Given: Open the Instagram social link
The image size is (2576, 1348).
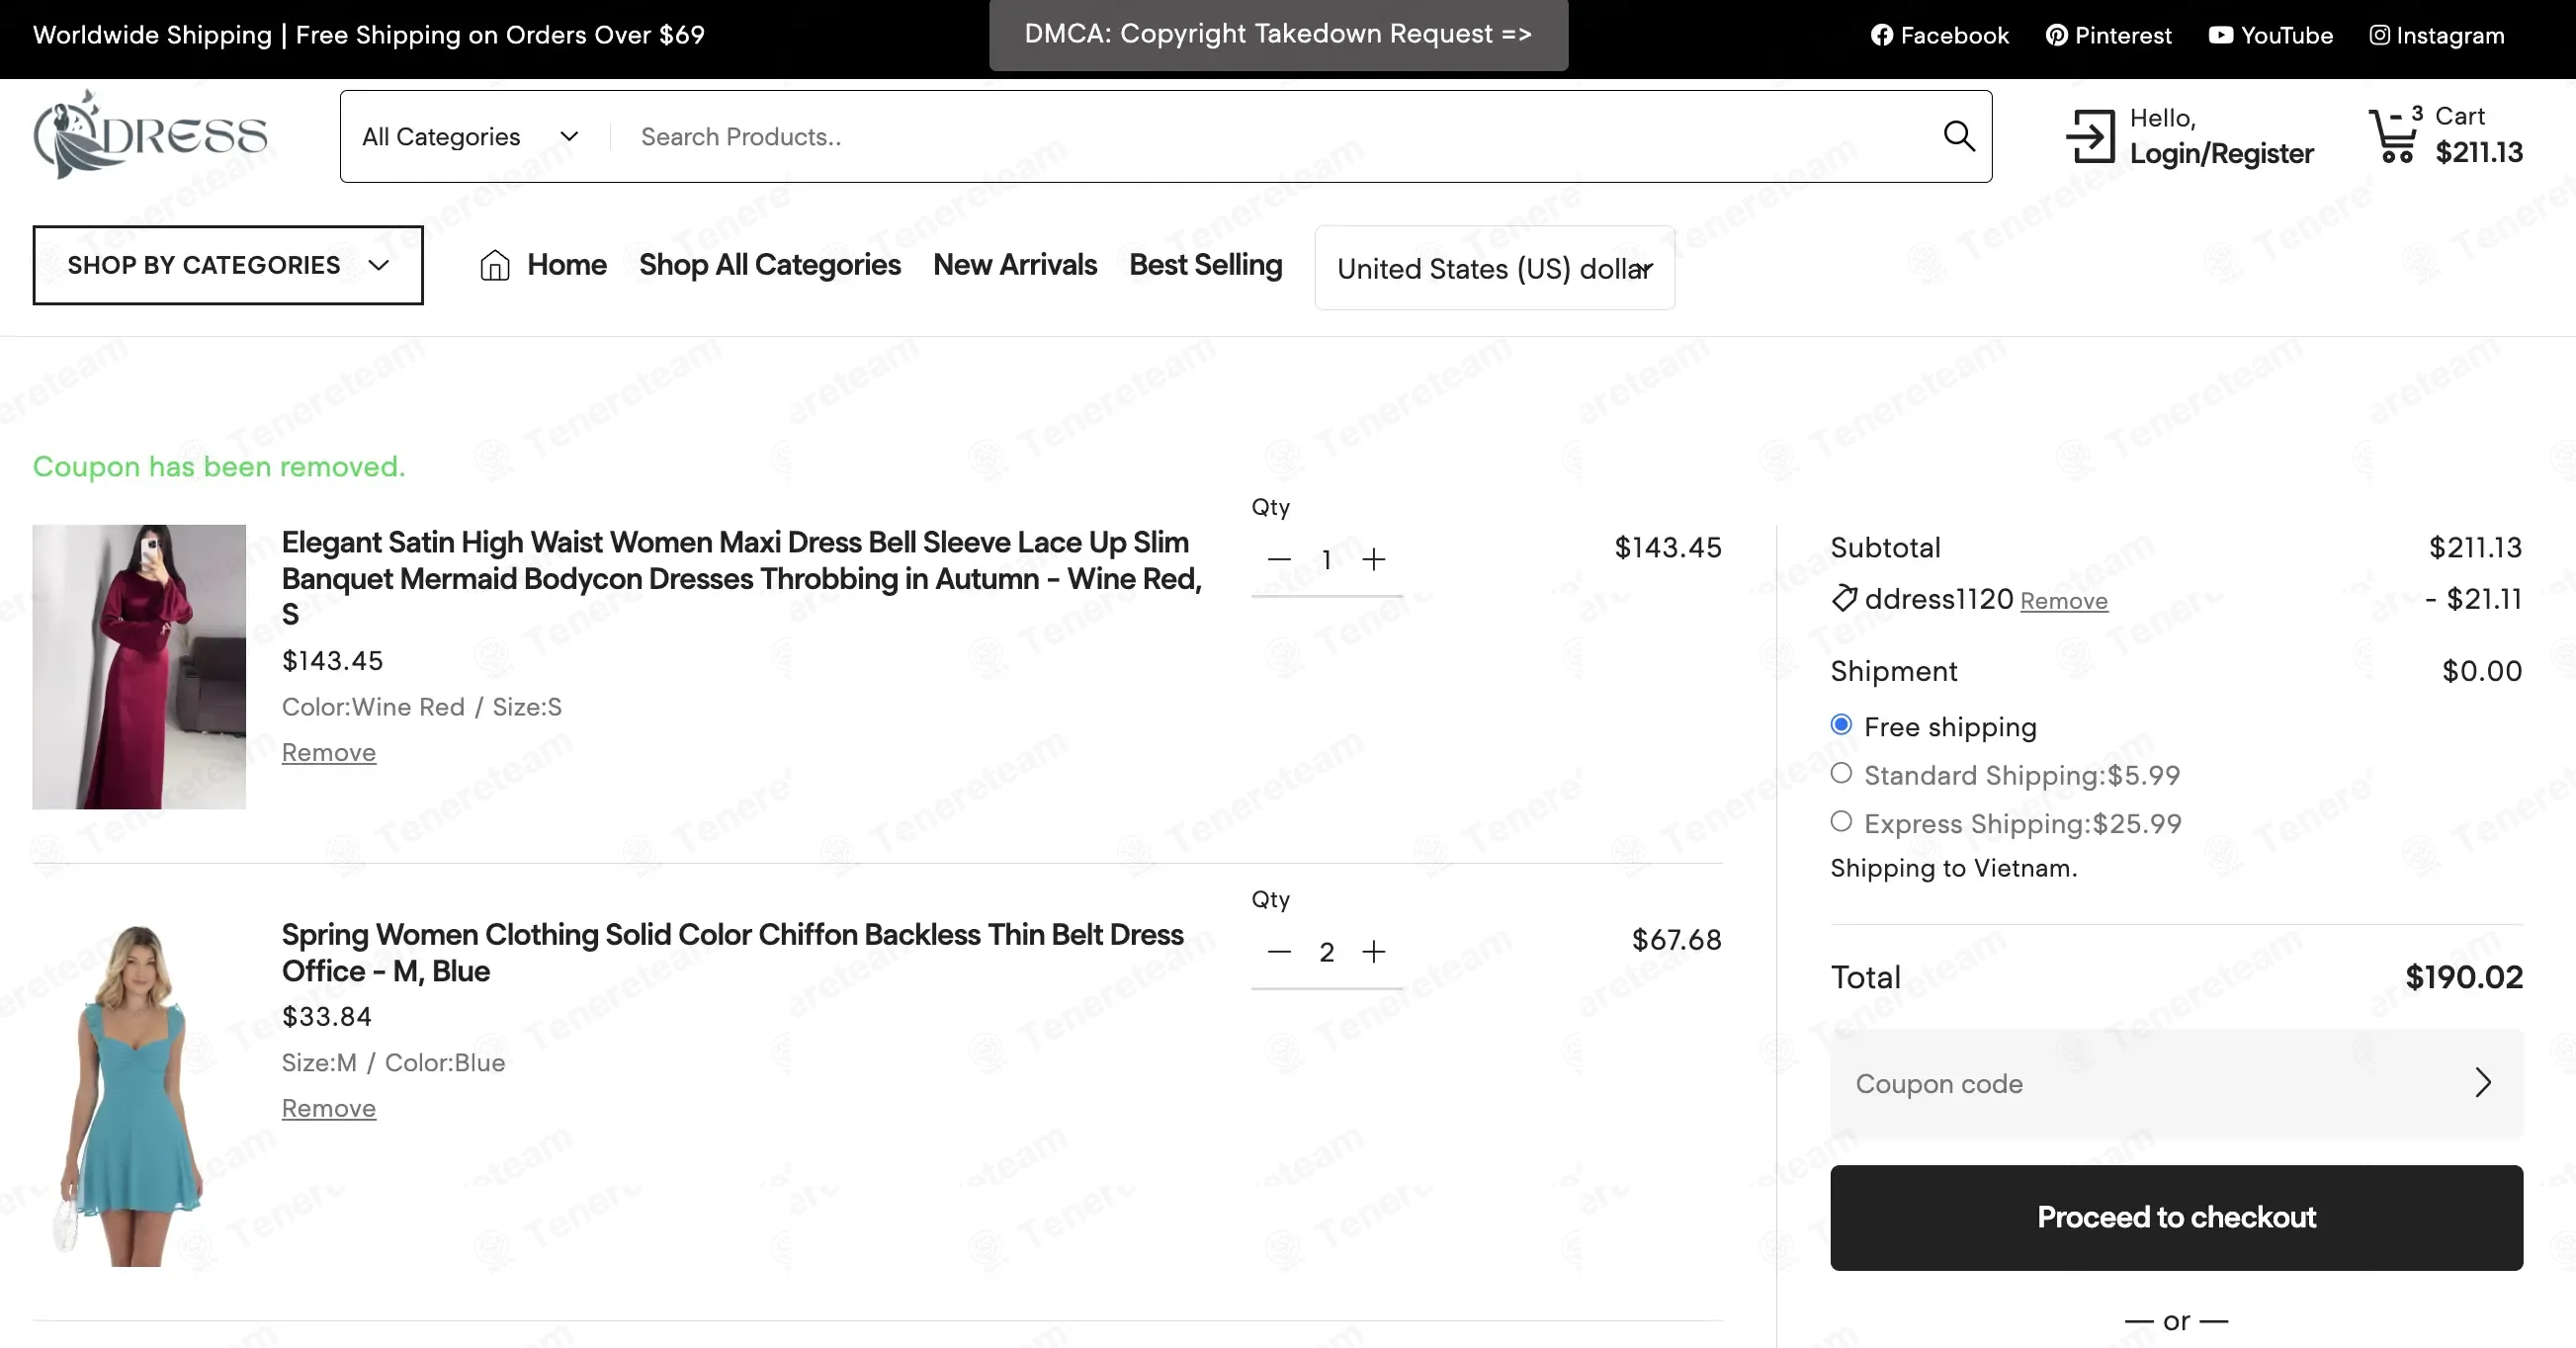Looking at the screenshot, I should click(2436, 35).
